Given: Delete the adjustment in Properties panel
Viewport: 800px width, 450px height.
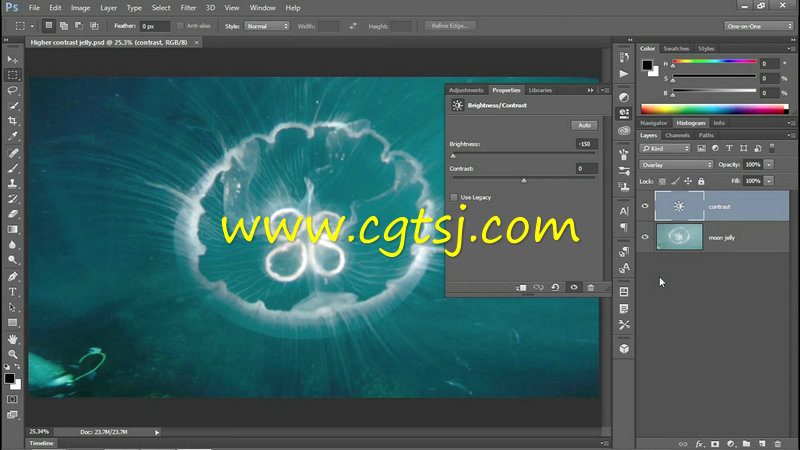Looking at the screenshot, I should pos(591,288).
